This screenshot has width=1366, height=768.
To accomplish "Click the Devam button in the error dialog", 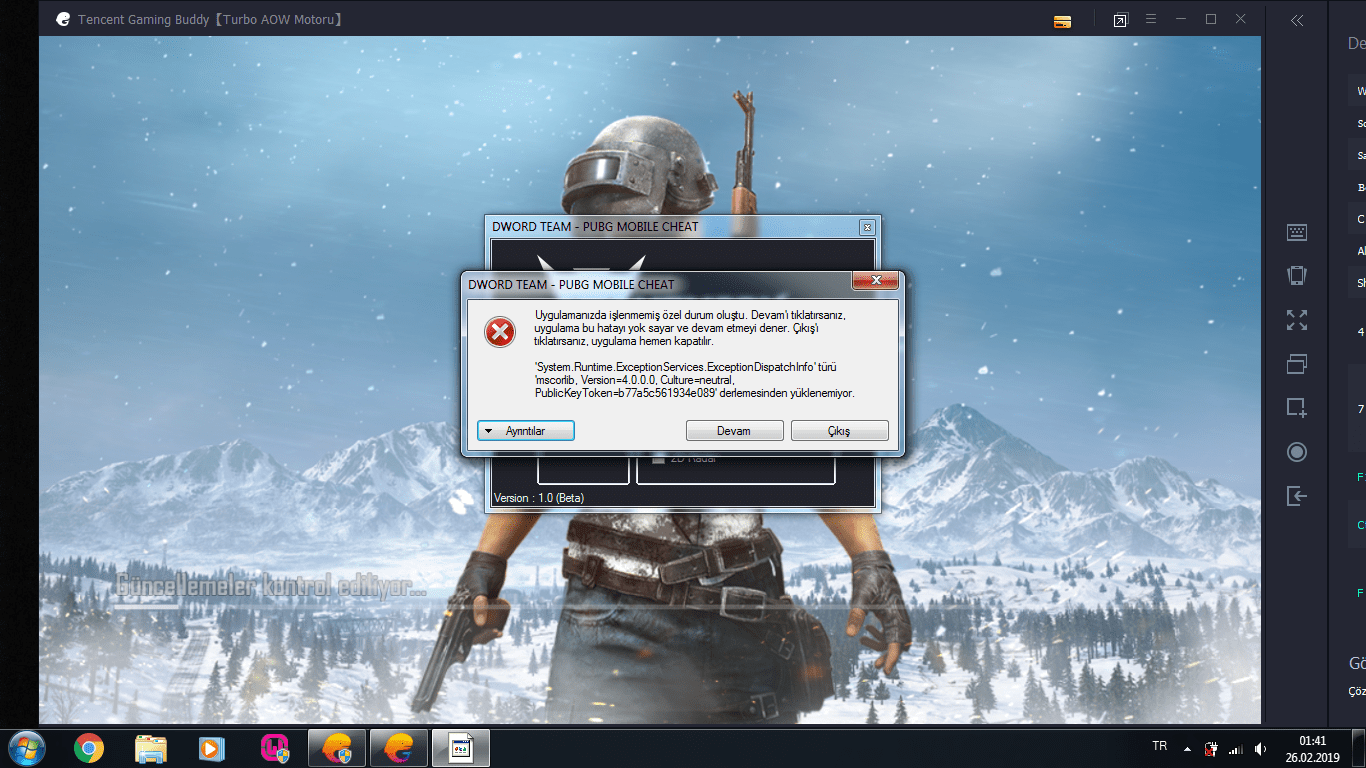I will (734, 431).
